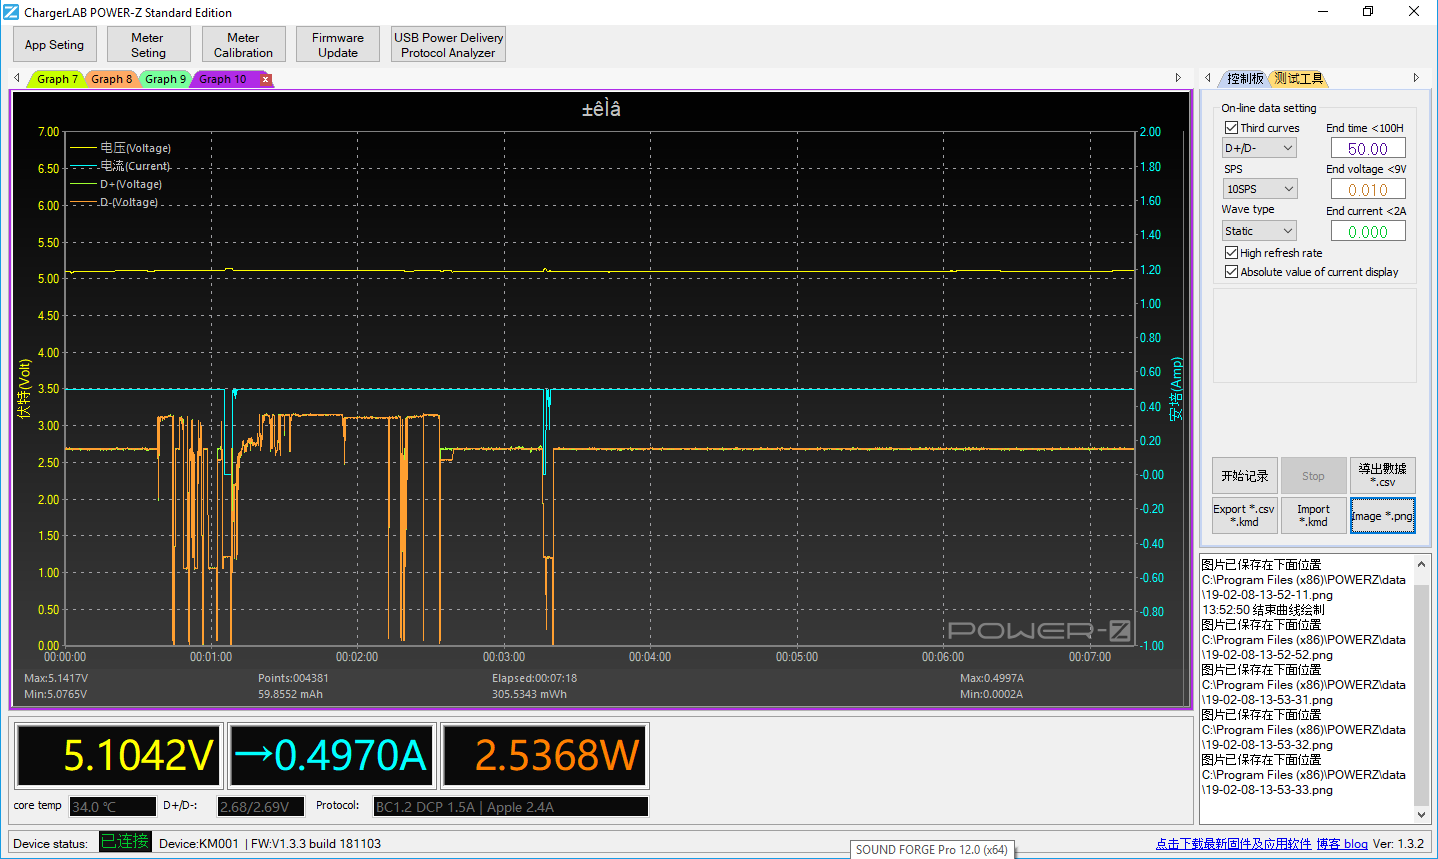Restore down the POWER-Z window
The height and width of the screenshot is (859, 1438).
click(x=1368, y=12)
